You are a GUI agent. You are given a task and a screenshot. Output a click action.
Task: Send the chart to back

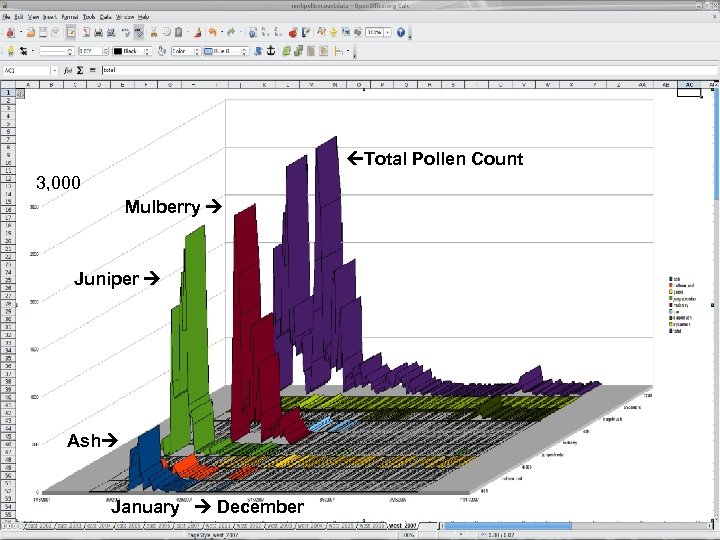(x=298, y=51)
